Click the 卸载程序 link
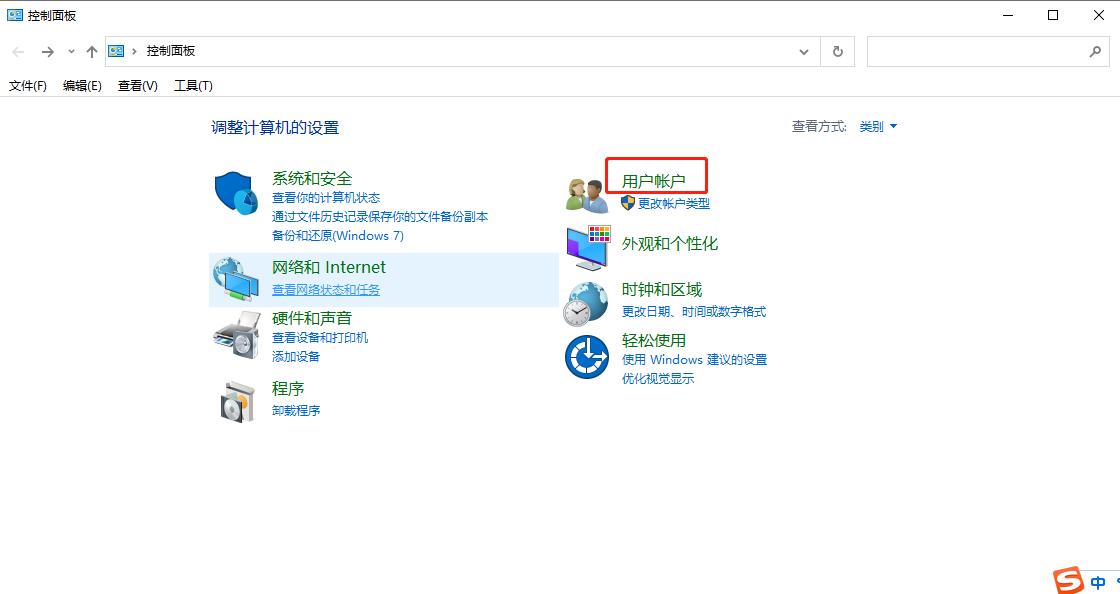Screen dimensions: 1120x594 tap(297, 410)
